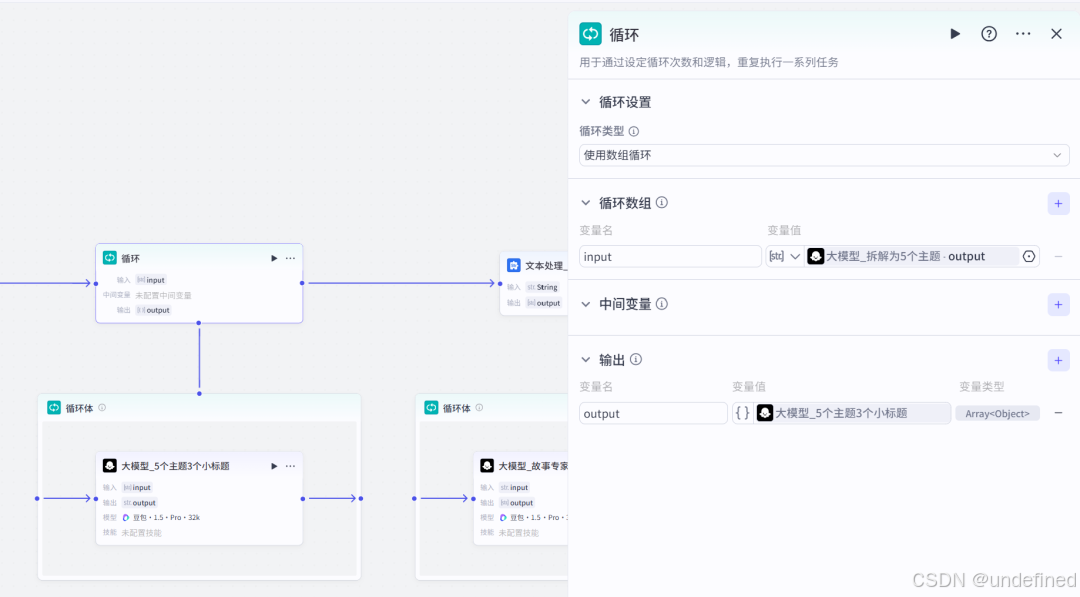Viewport: 1080px width, 597px height.
Task: Click the String input tag in 文本处理 node
Action: 542,287
